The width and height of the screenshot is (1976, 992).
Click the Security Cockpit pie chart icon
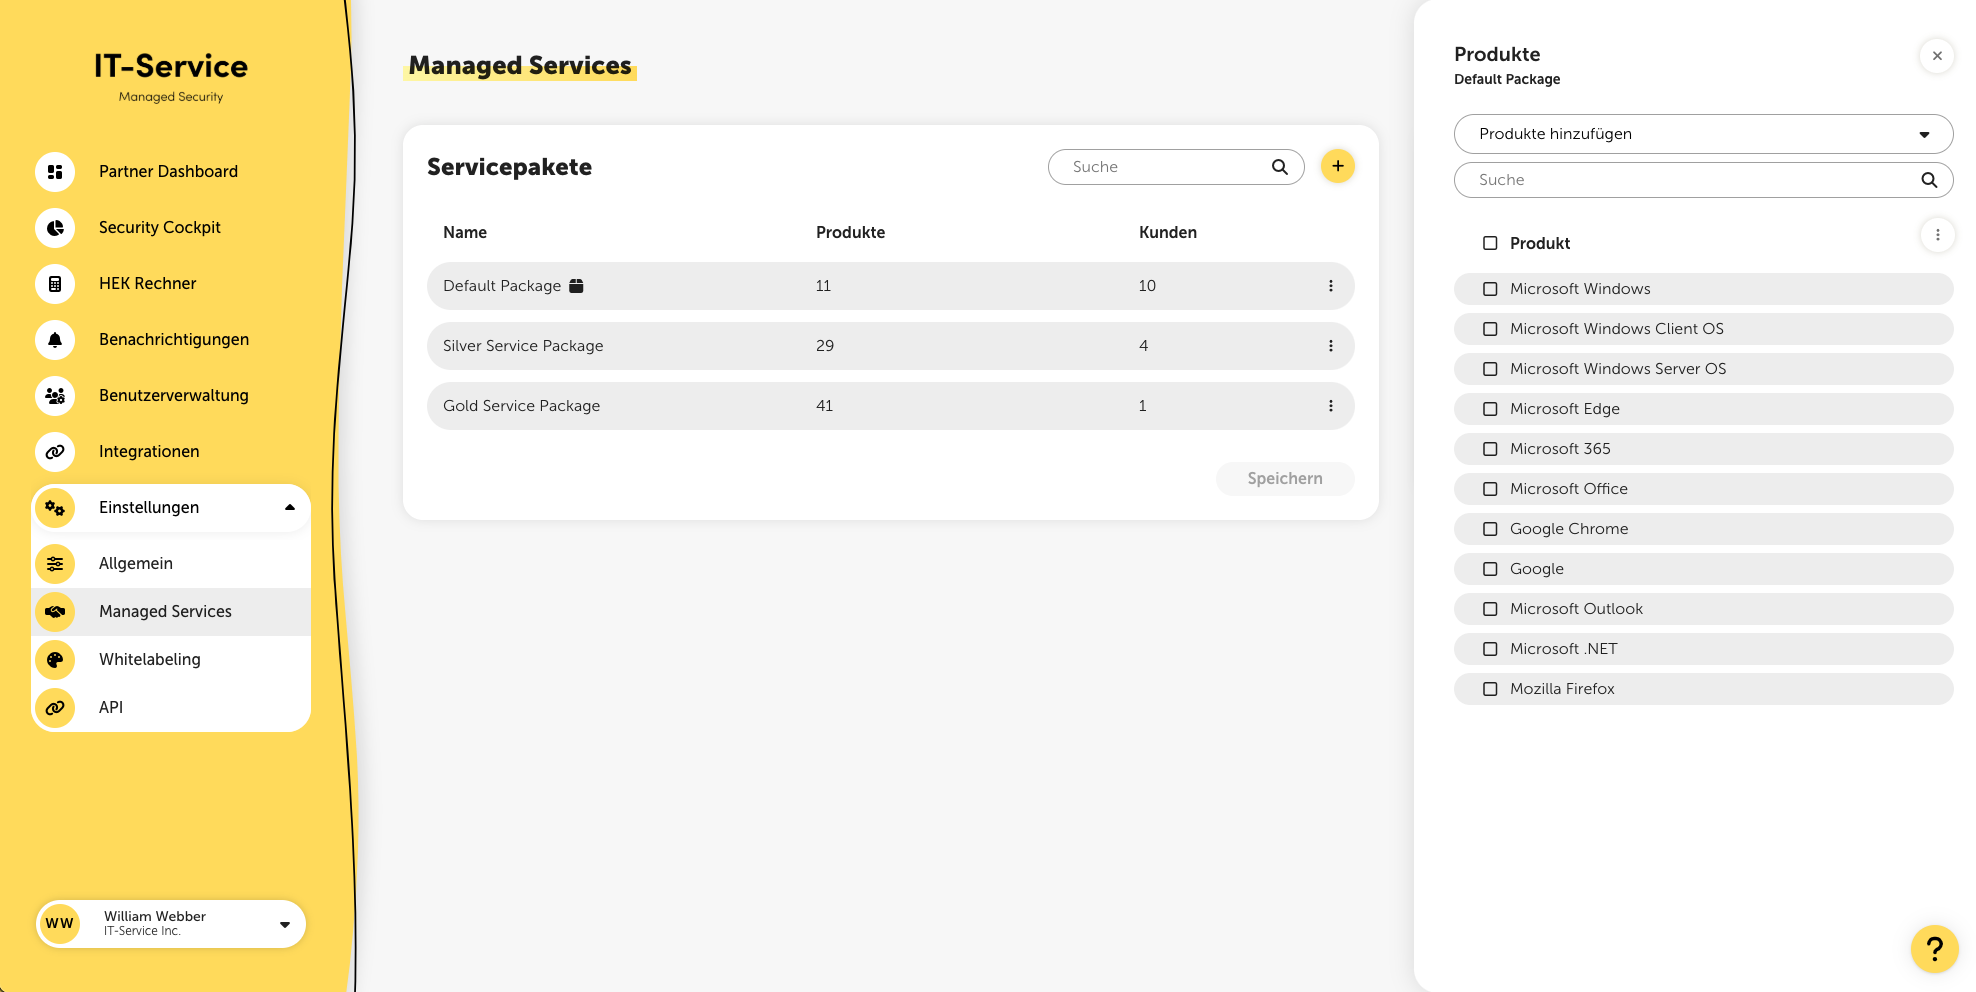coord(55,228)
